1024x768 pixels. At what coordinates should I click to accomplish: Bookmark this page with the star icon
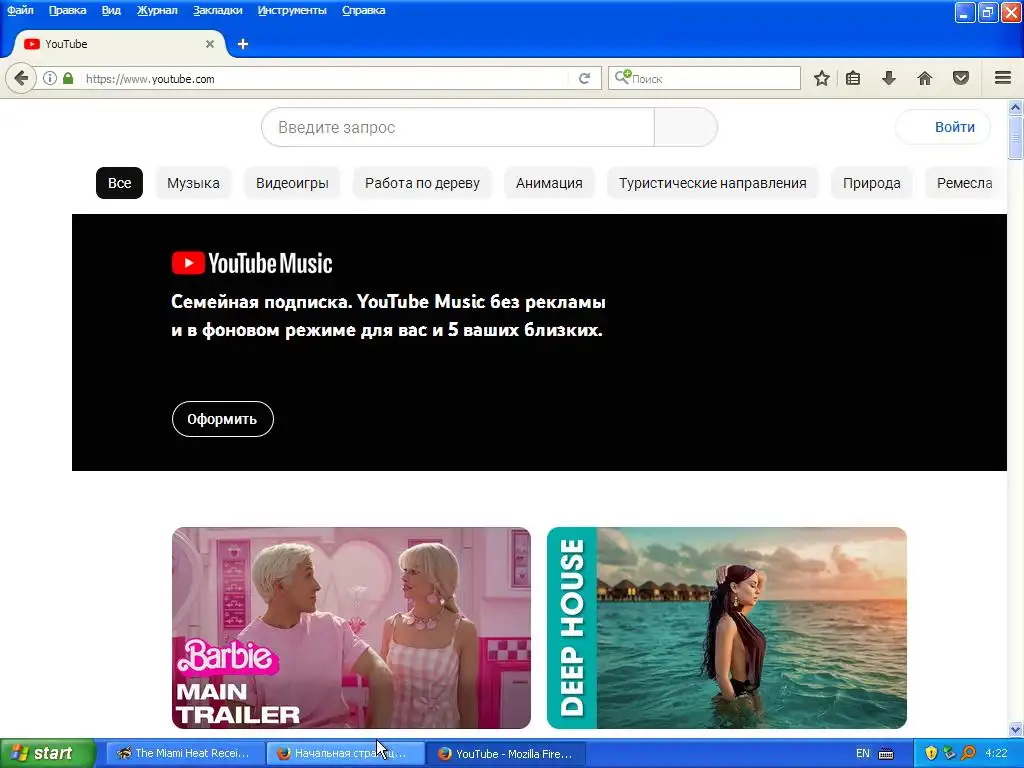[x=822, y=78]
